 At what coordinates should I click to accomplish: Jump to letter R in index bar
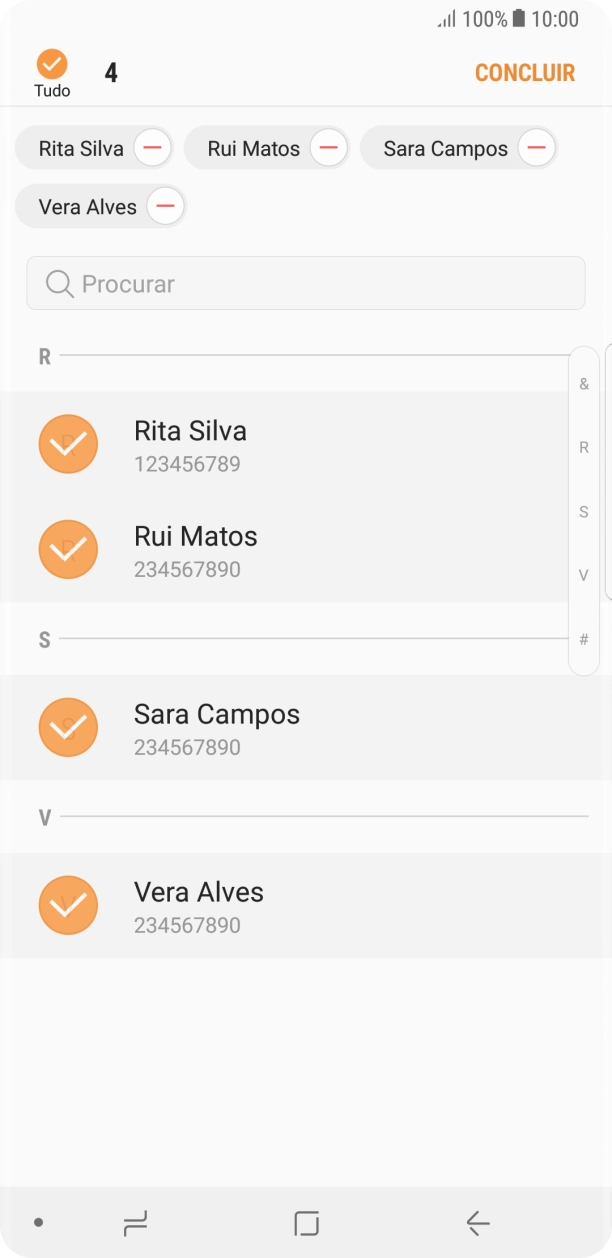pyautogui.click(x=584, y=448)
